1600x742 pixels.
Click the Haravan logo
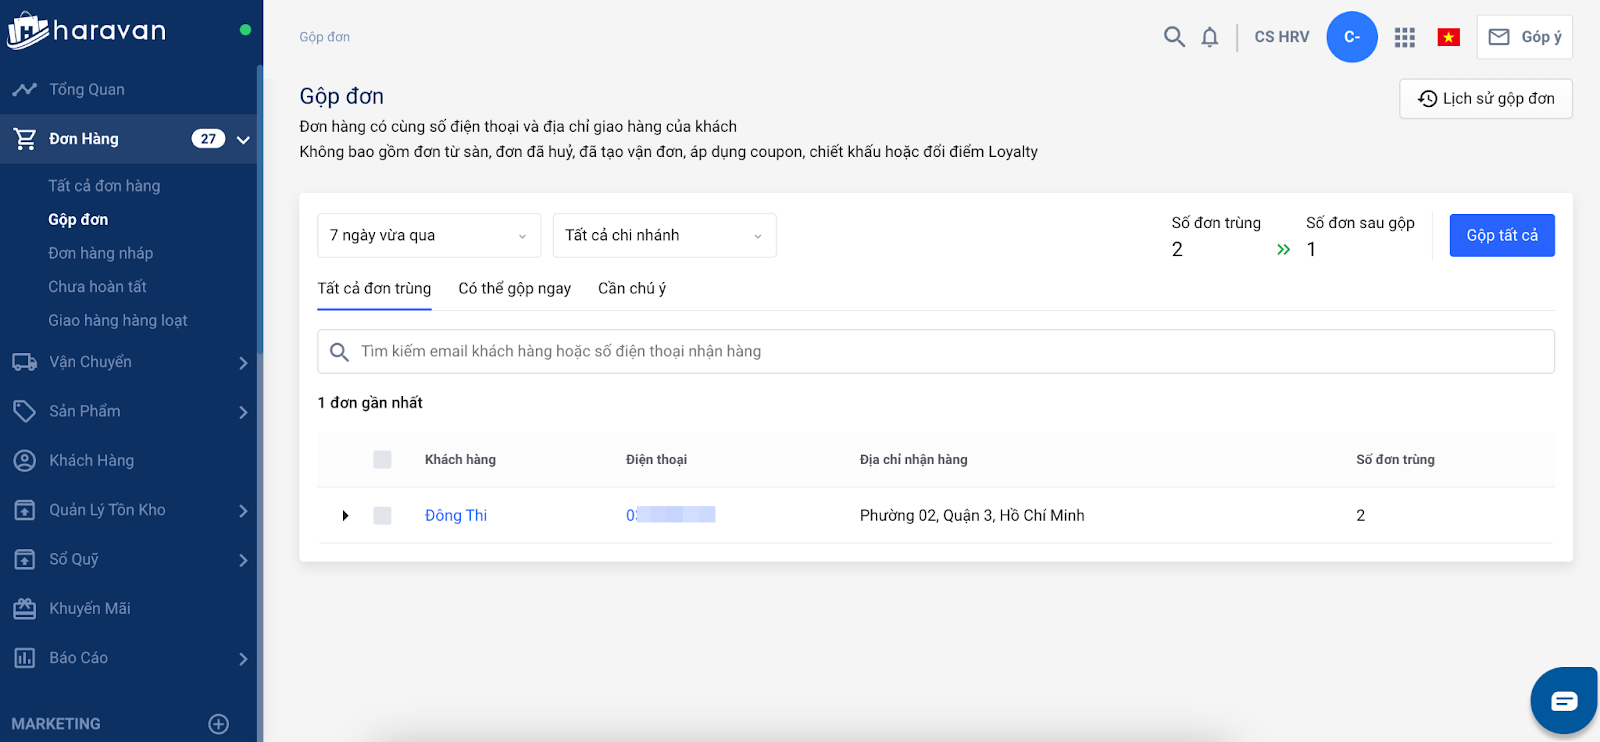(x=87, y=31)
